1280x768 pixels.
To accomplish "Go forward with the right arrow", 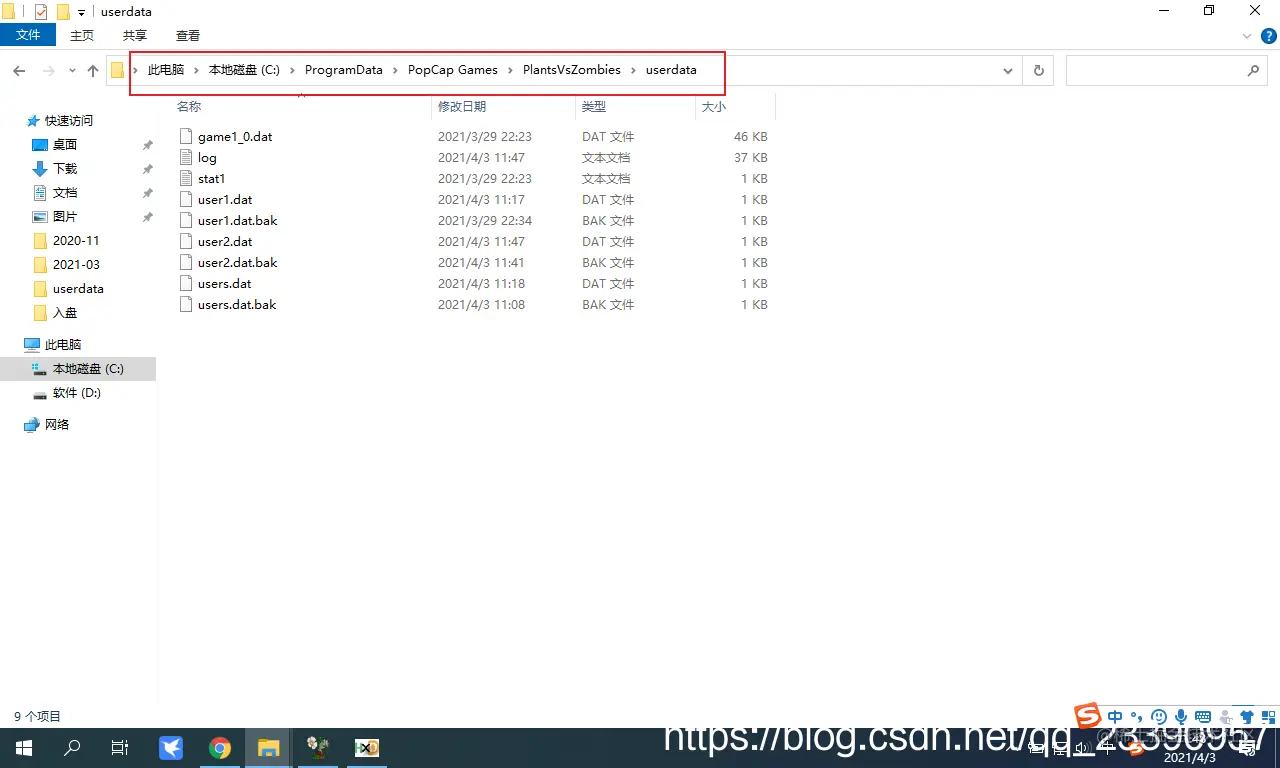I will [49, 71].
